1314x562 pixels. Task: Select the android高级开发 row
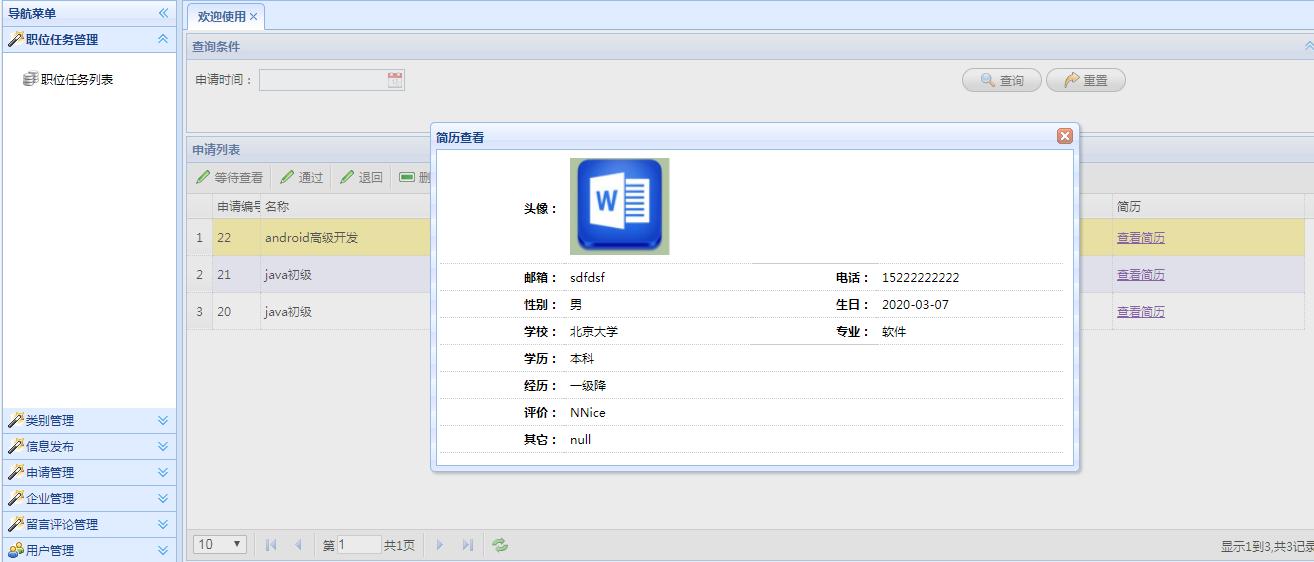(x=745, y=238)
